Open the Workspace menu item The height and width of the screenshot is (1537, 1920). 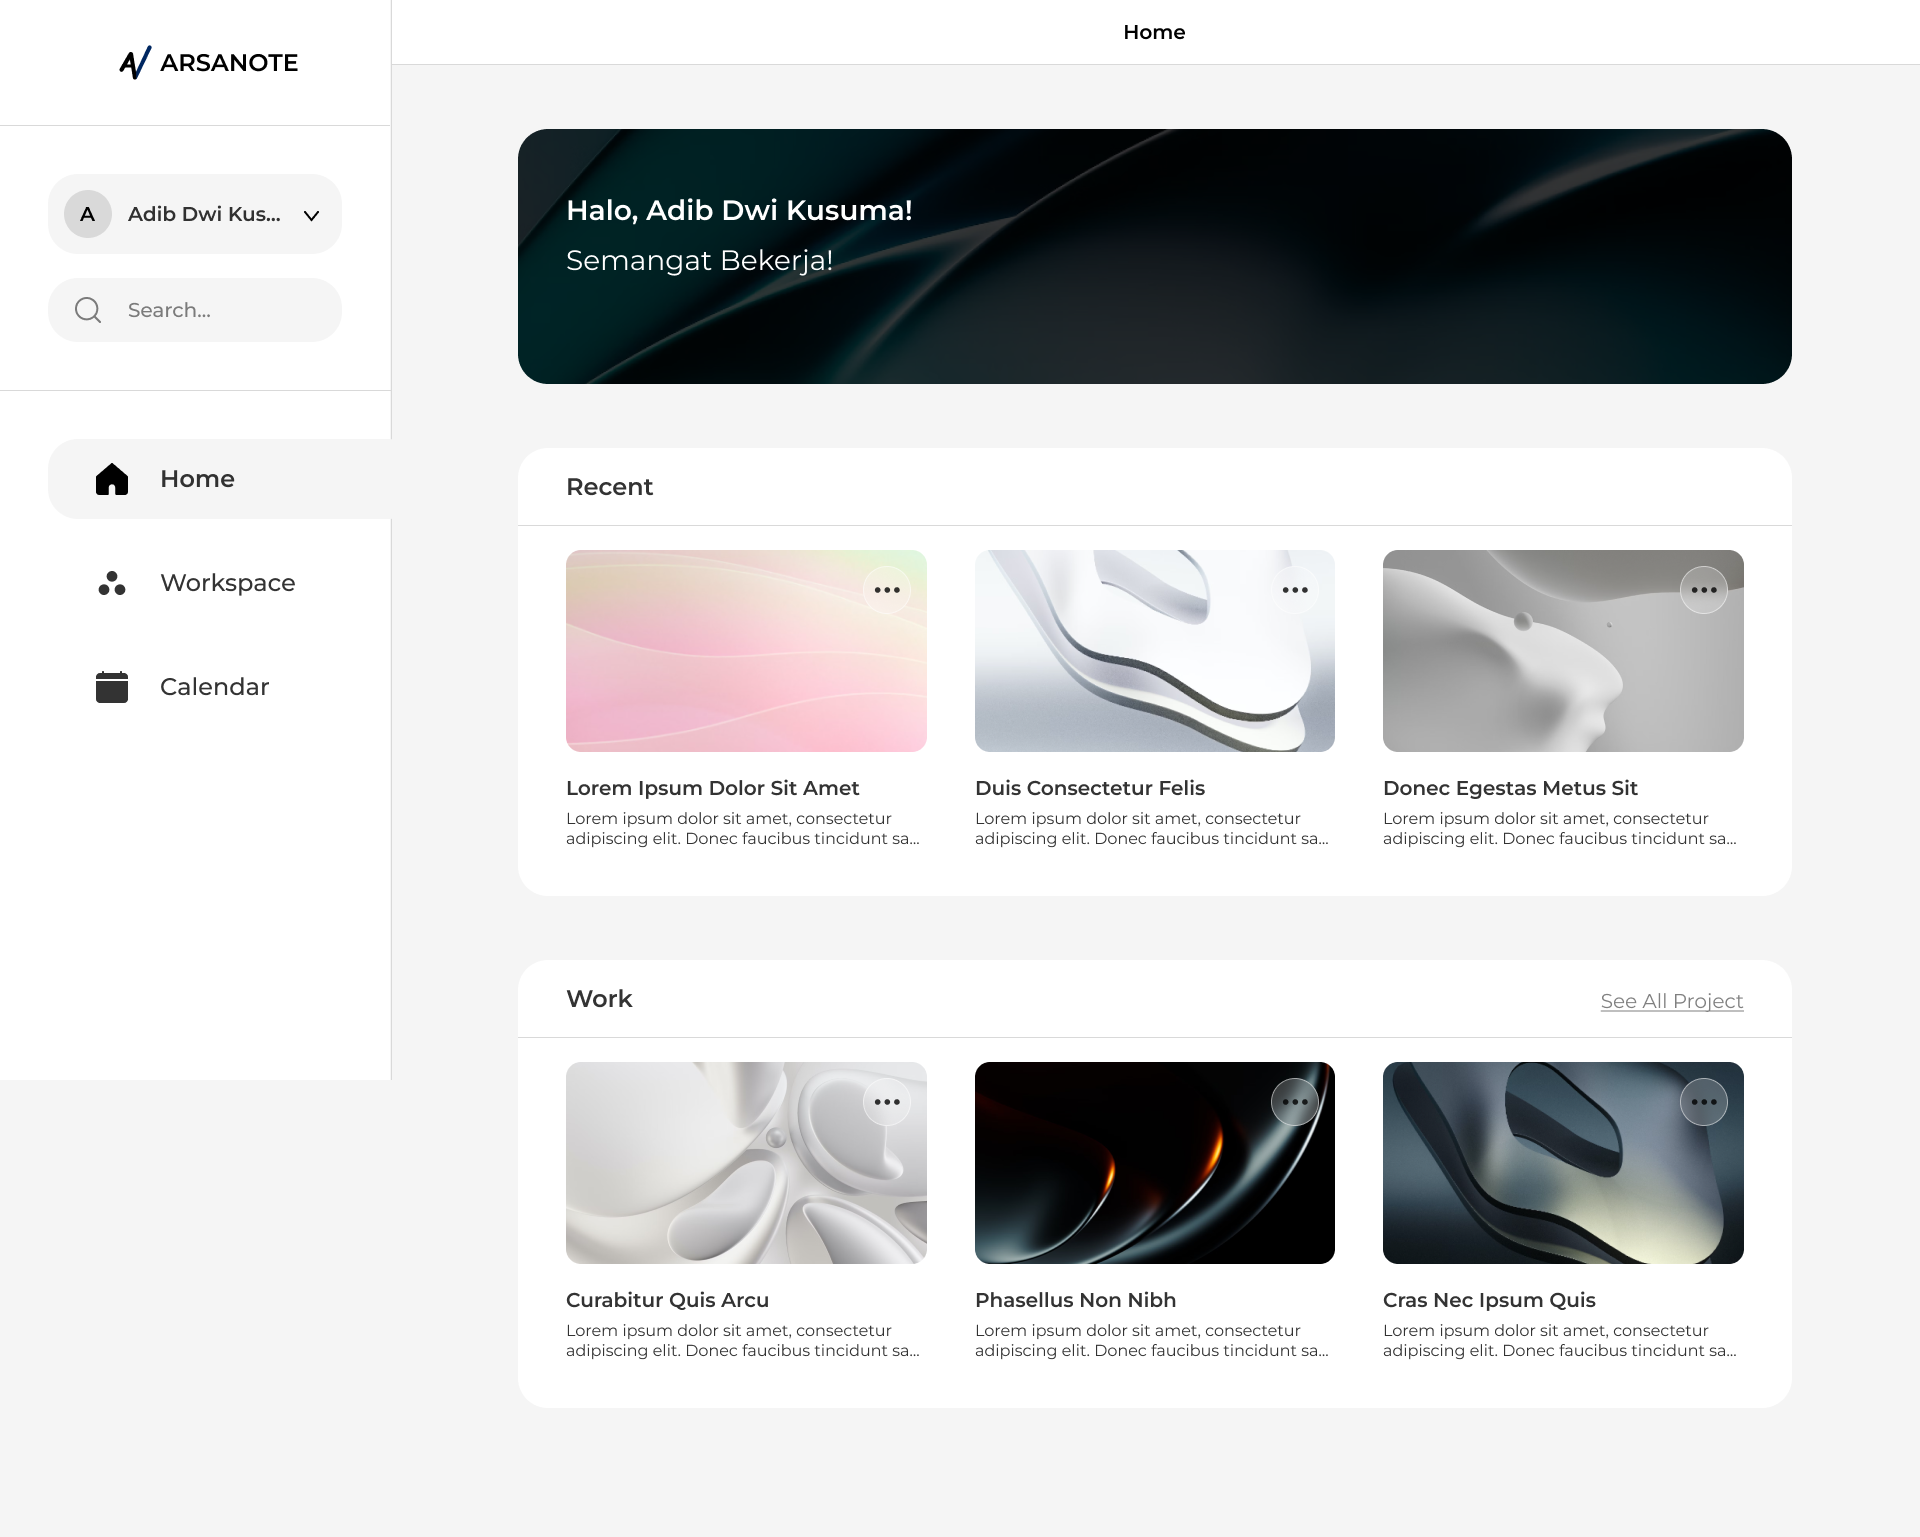(x=227, y=583)
